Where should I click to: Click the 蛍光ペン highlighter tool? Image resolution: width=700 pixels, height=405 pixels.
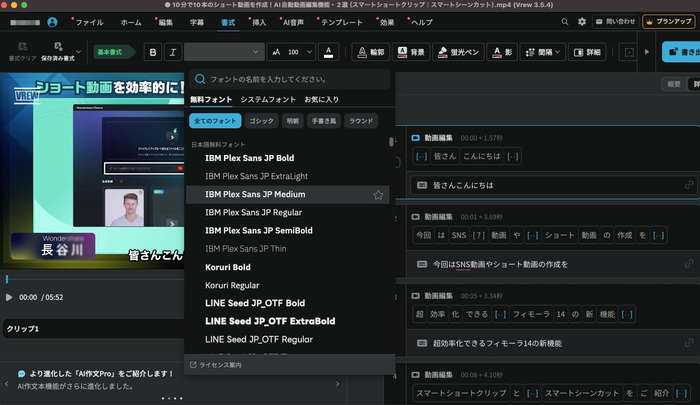(x=458, y=52)
